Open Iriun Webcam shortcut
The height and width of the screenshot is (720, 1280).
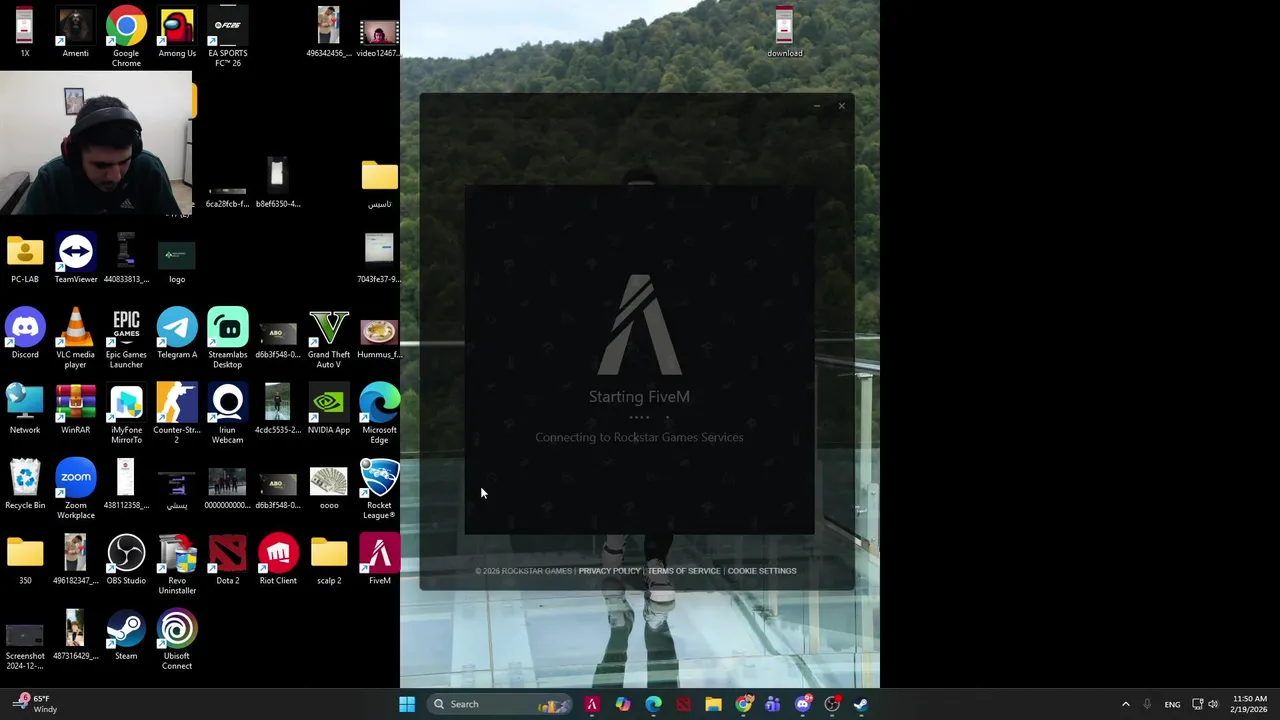[227, 414]
